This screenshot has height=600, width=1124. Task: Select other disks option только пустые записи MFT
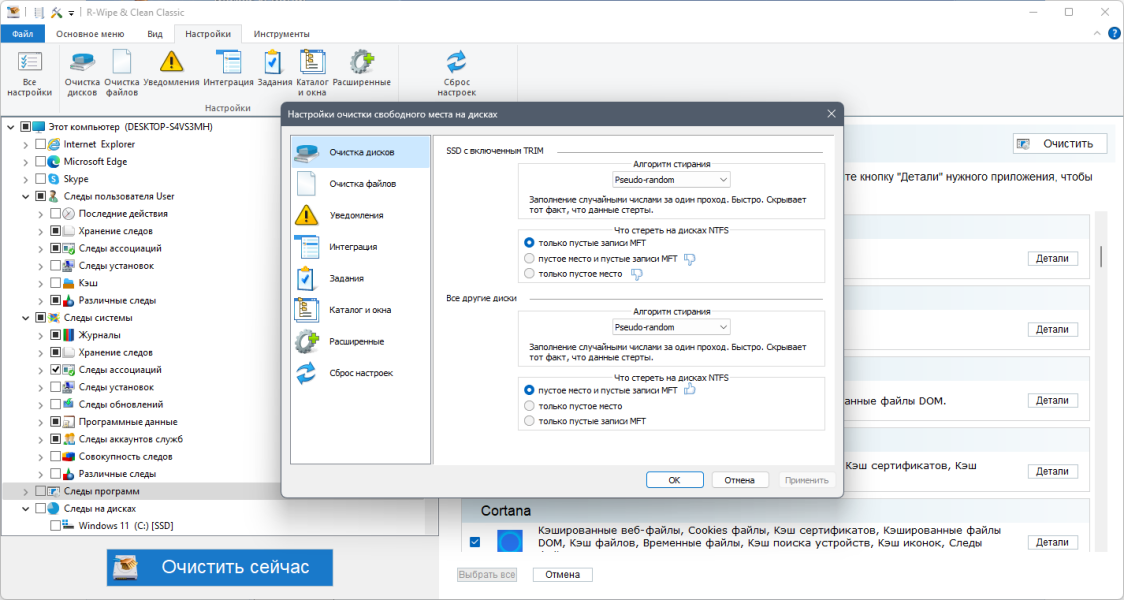point(529,421)
